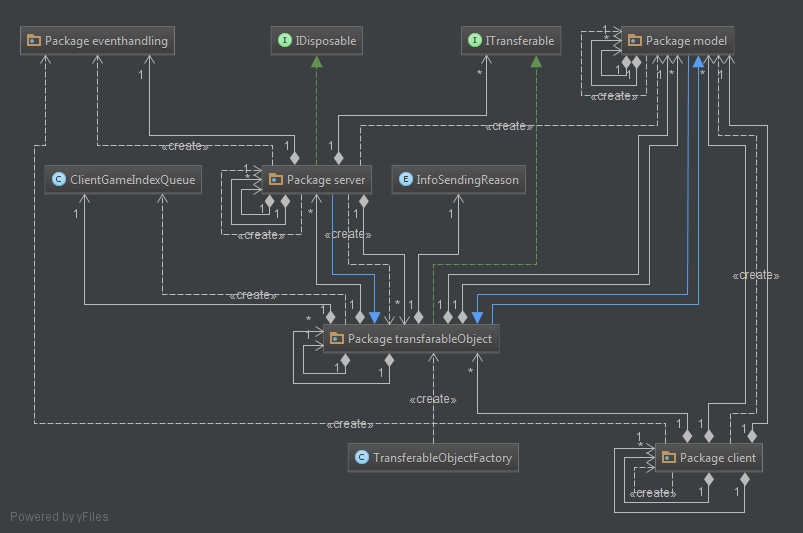This screenshot has width=803, height=533.
Task: Click the green arrowhead pointing at ITransferable
Action: pos(536,61)
